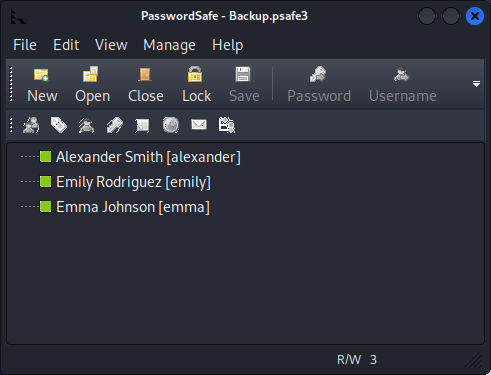Click the single user icon in lower toolbar
This screenshot has width=491, height=375.
point(87,125)
